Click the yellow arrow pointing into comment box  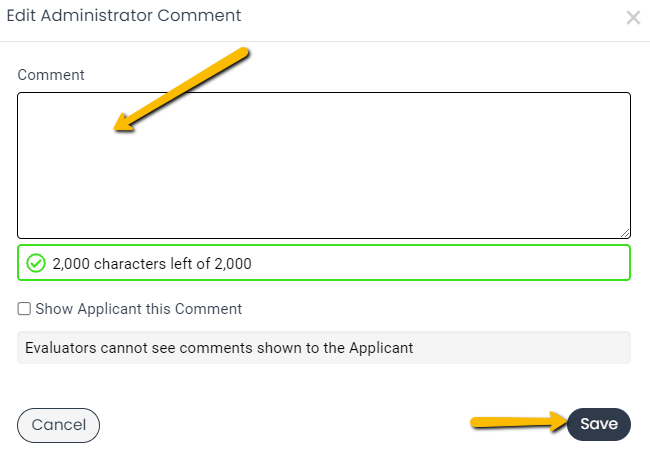(181, 90)
